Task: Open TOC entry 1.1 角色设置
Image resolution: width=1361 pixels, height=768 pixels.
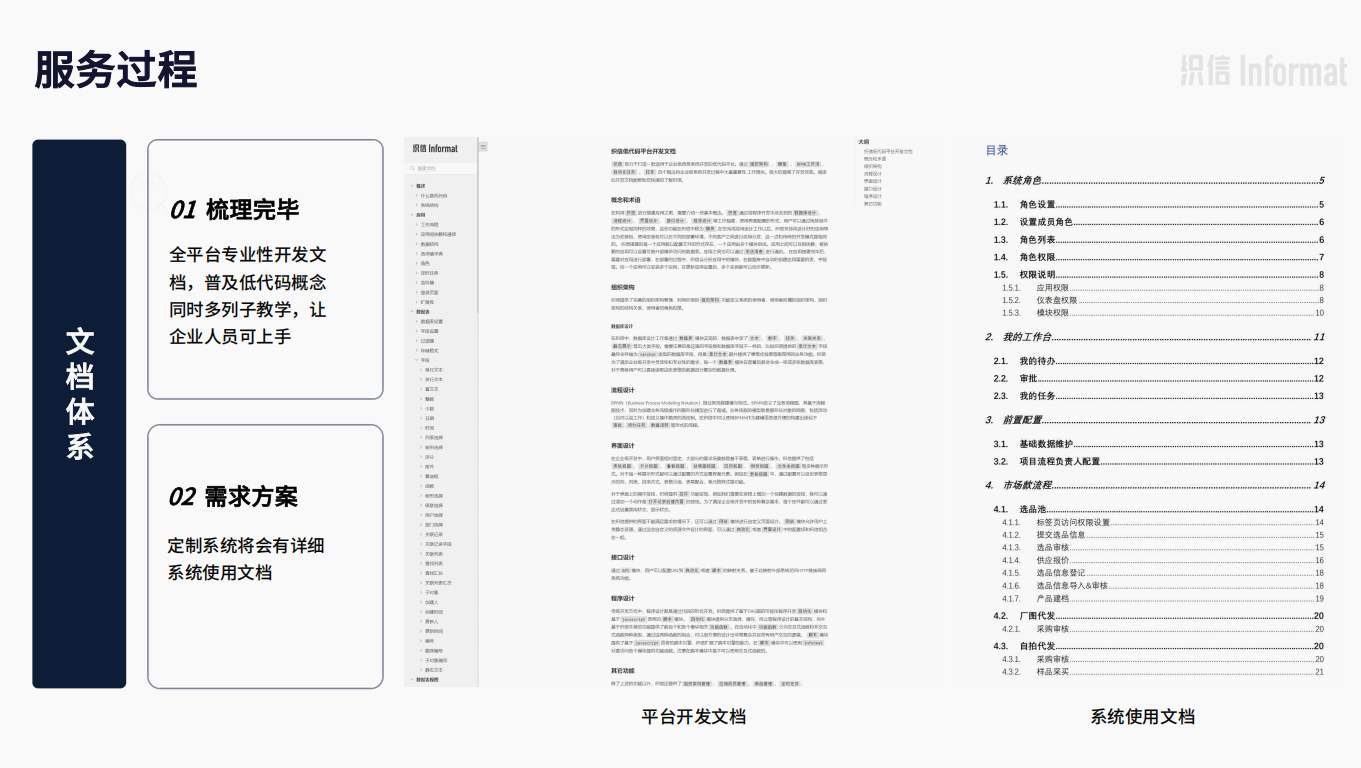Action: point(1158,205)
